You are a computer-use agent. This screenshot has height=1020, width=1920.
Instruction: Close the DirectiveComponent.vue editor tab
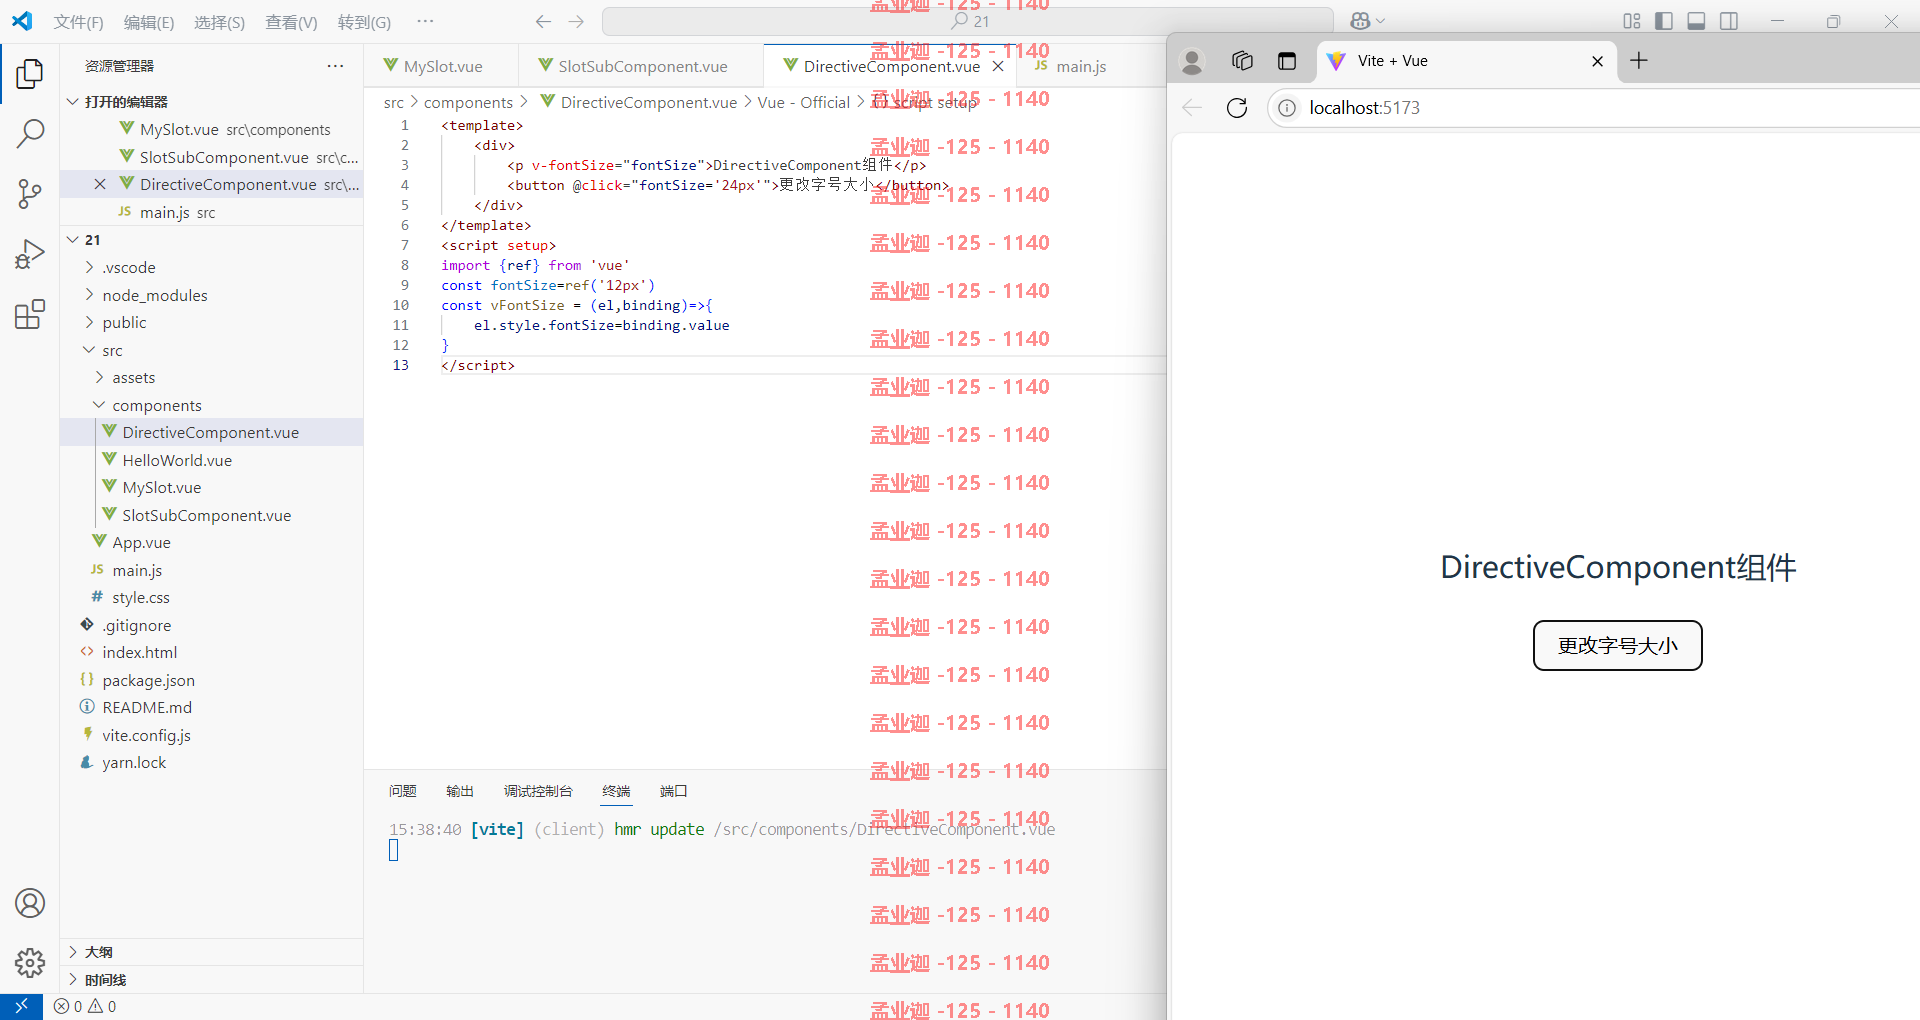tap(998, 66)
